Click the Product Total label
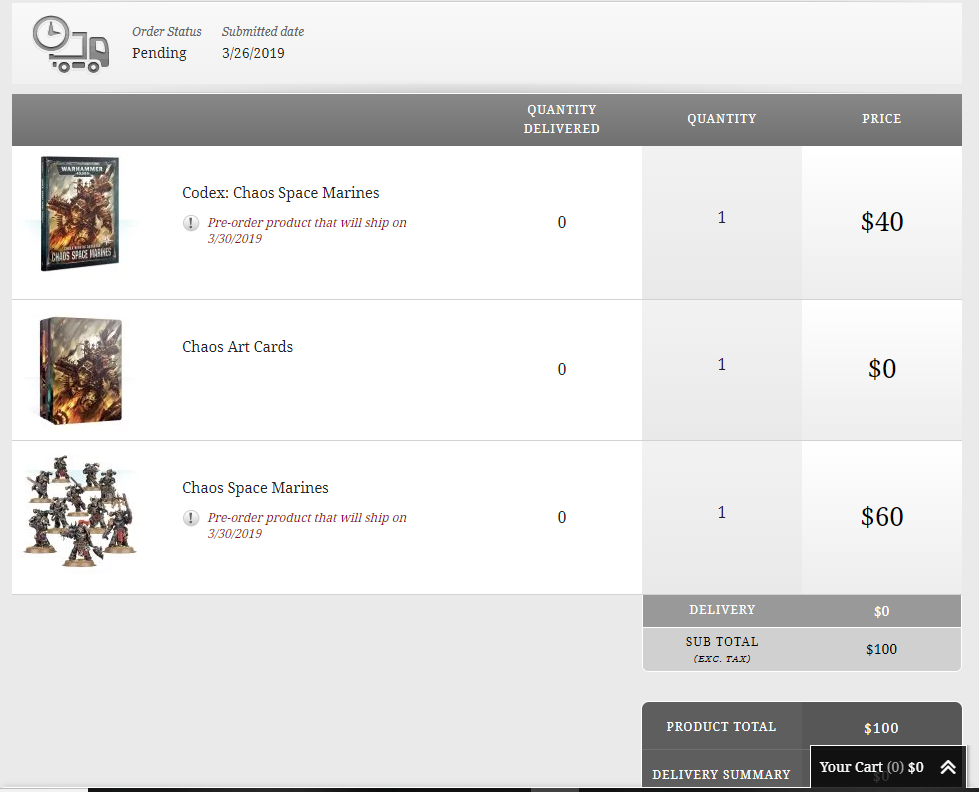 click(721, 727)
